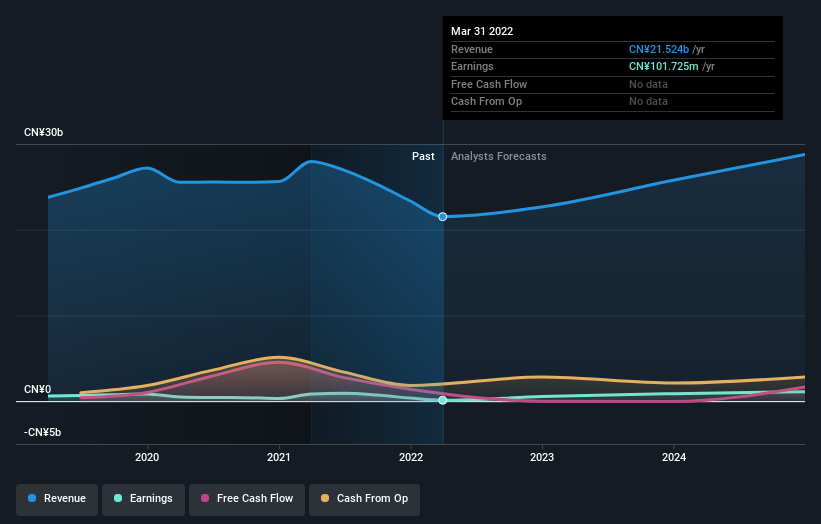Viewport: 821px width, 524px height.
Task: Click the tooltip revenue value CN¥21.524b
Action: [x=659, y=49]
